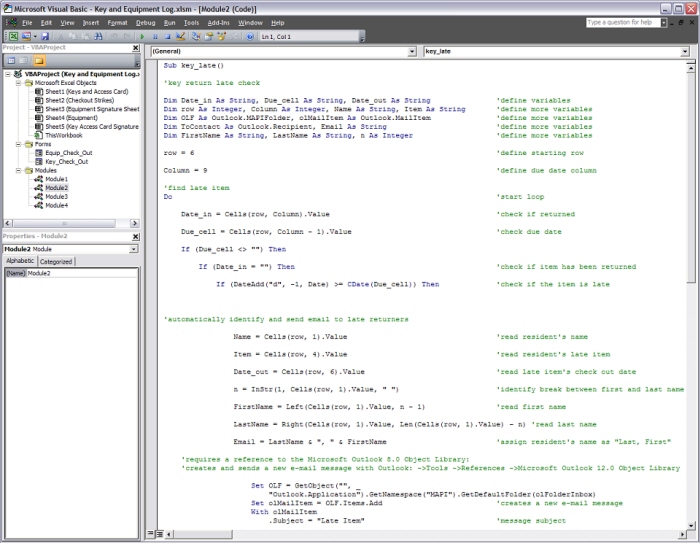Open the (General) object dropdown
This screenshot has width=700, height=543.
(x=412, y=50)
